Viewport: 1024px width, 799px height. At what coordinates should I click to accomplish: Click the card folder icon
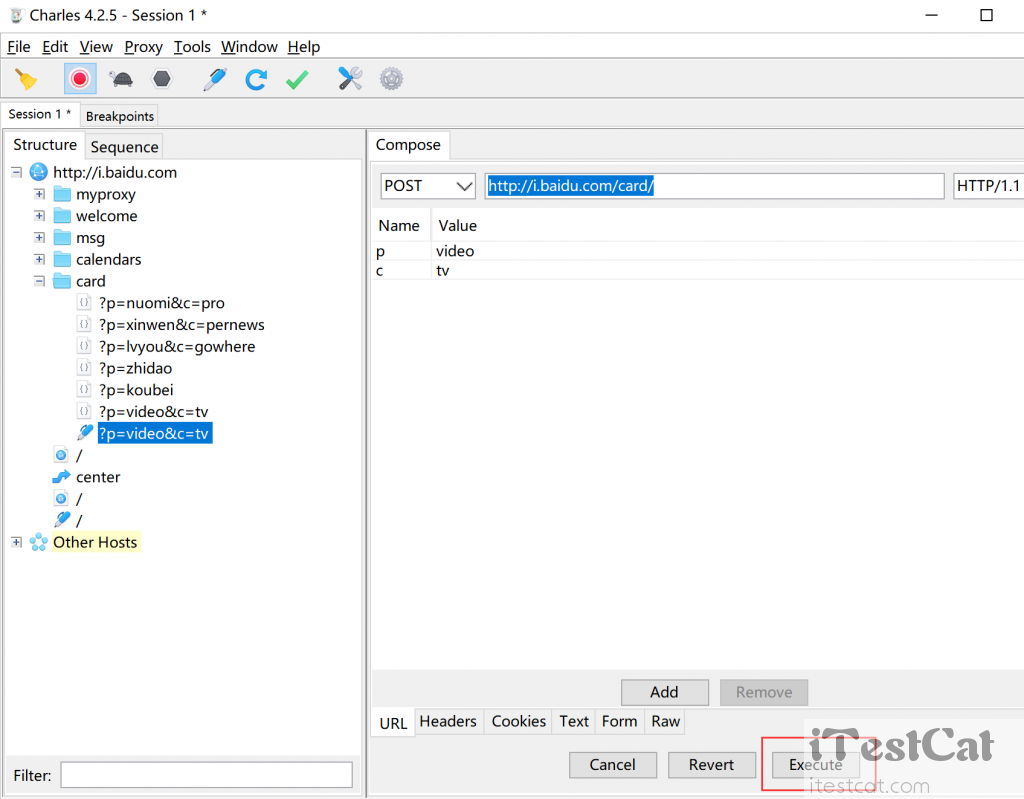(62, 281)
